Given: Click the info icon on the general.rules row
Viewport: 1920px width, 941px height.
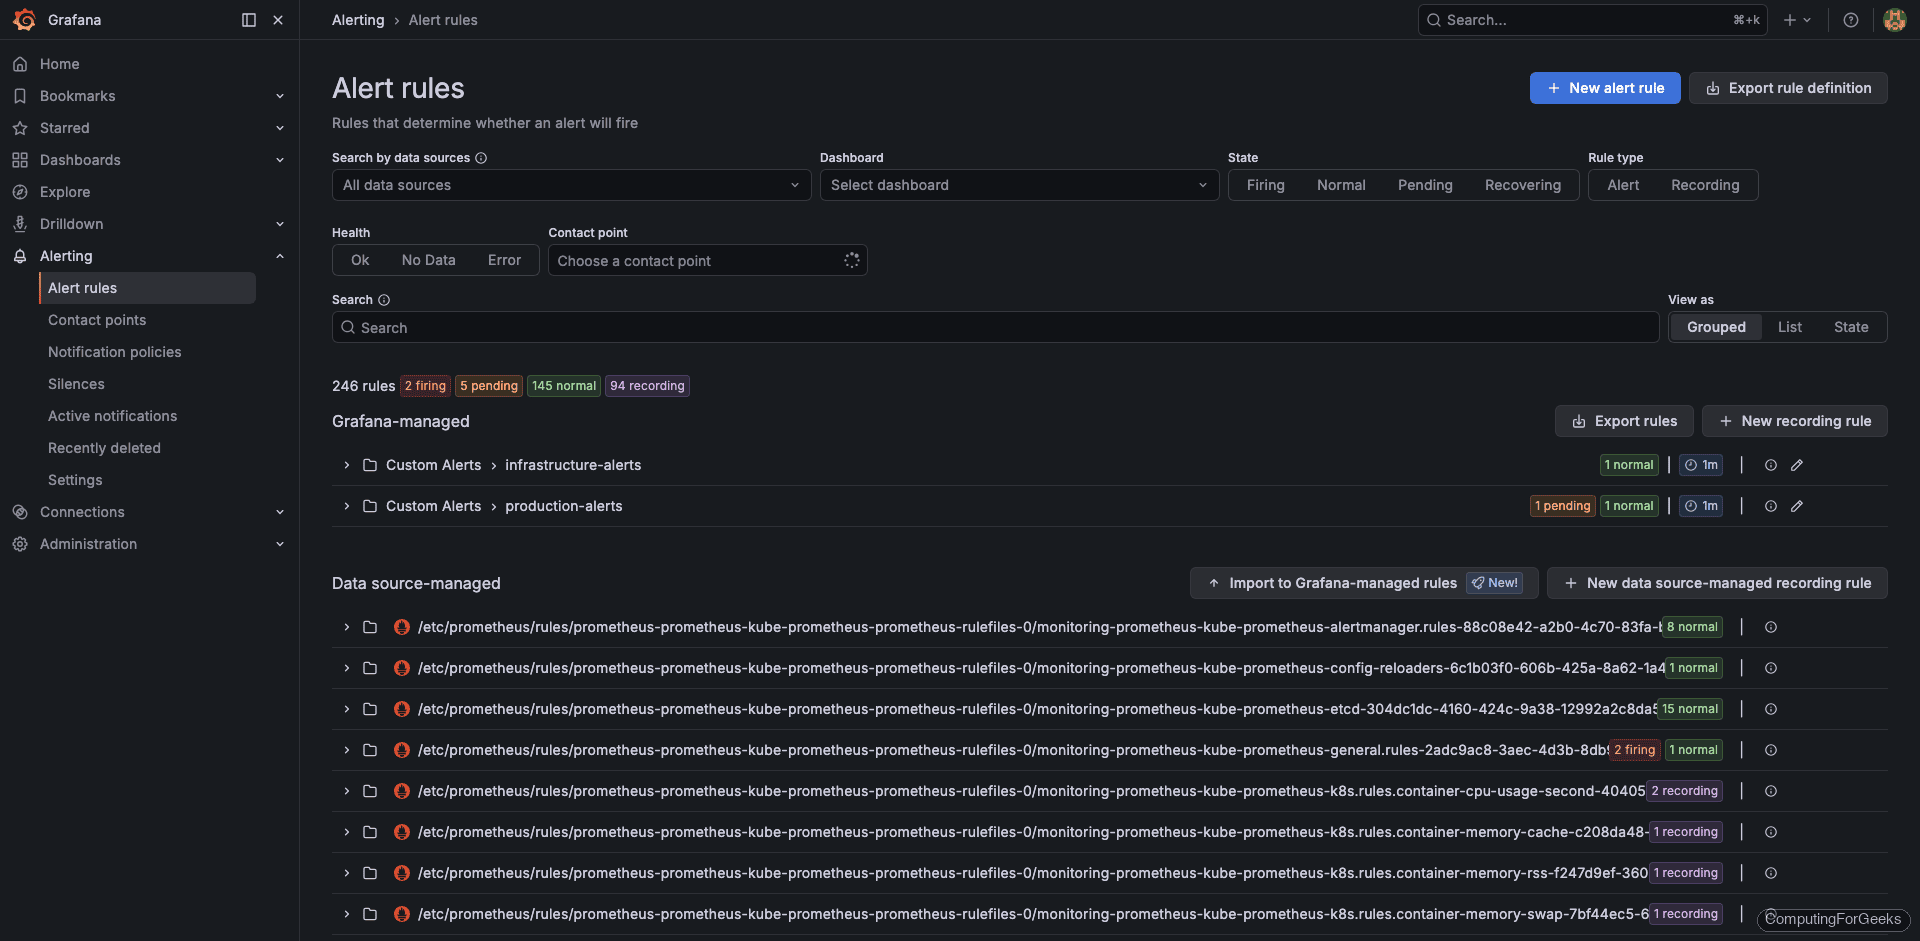Looking at the screenshot, I should (1771, 750).
